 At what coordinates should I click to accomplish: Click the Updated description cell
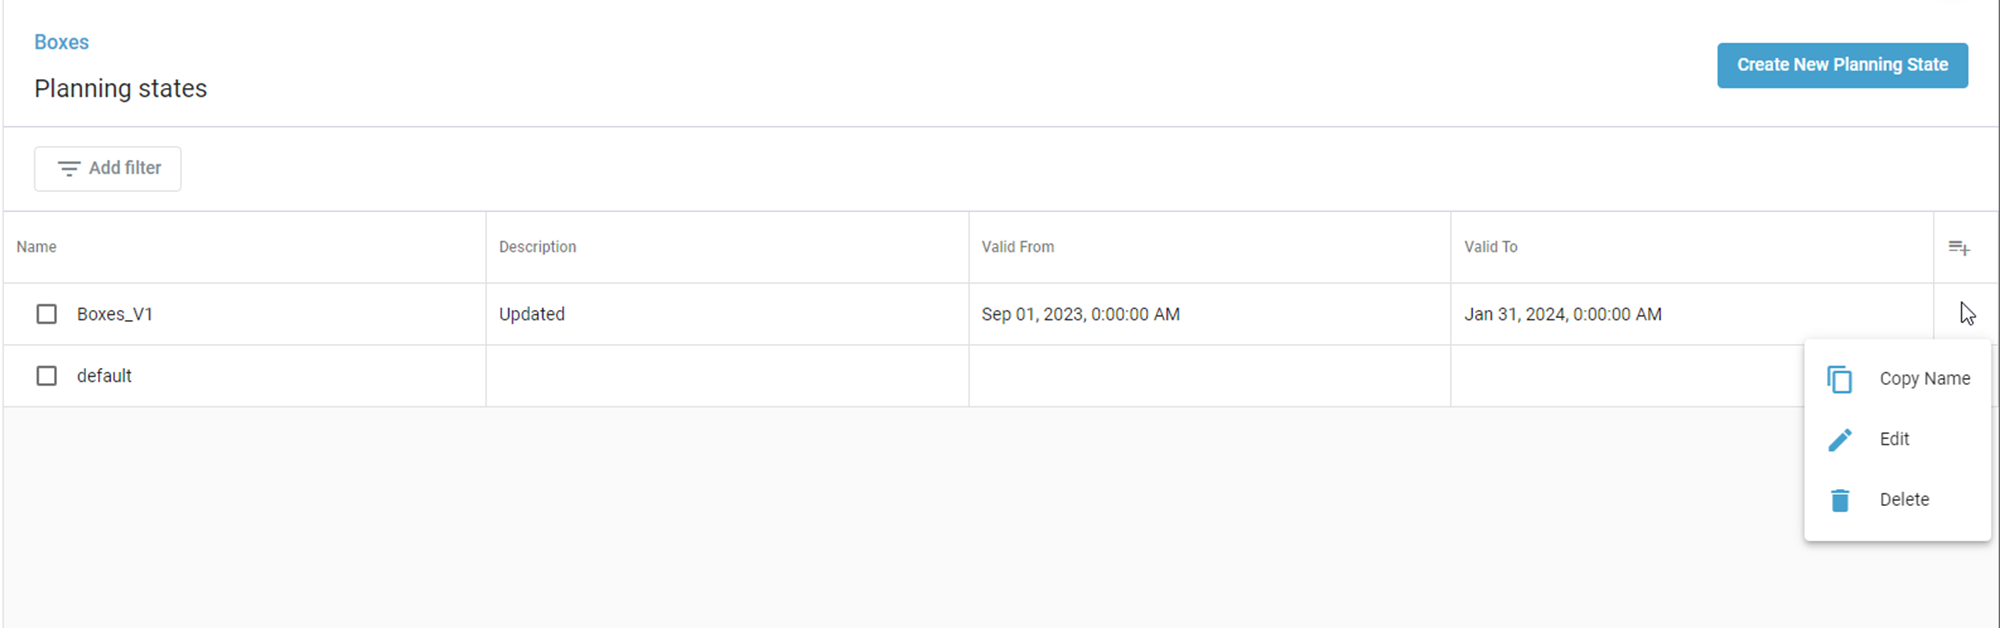(532, 314)
